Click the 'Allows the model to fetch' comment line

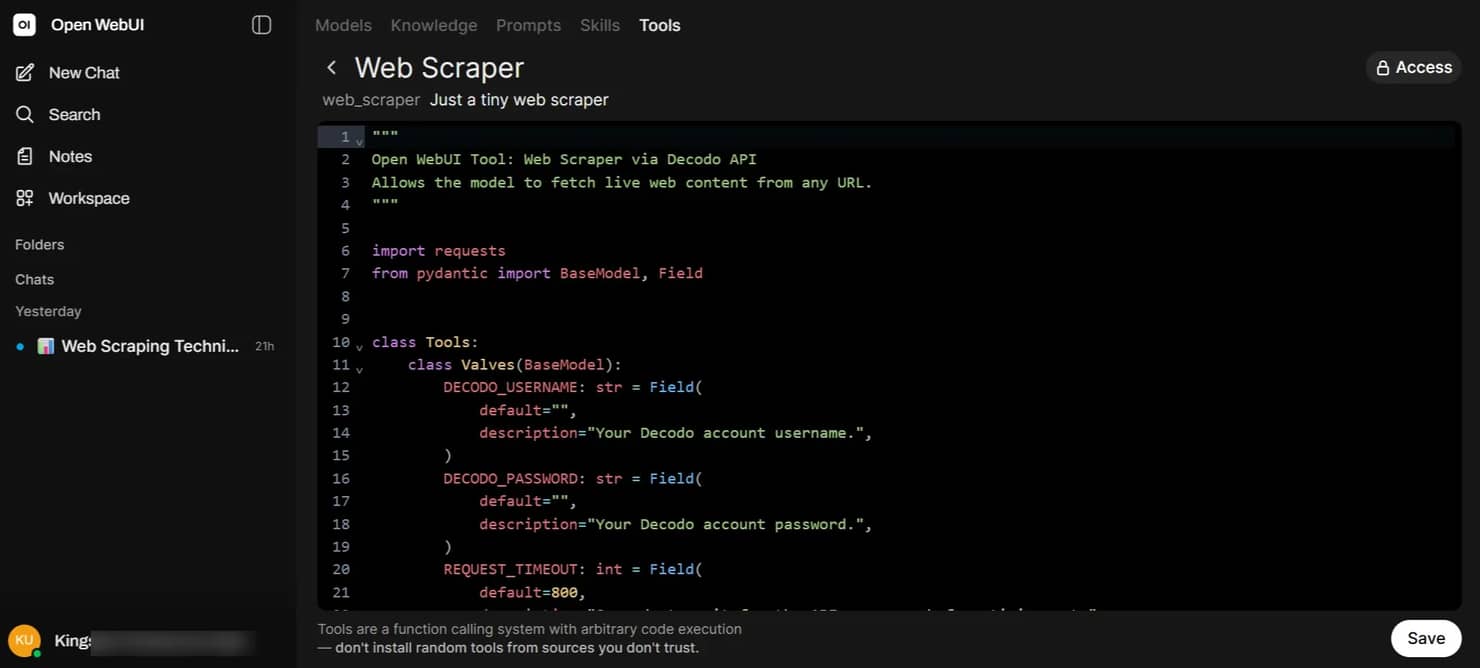[622, 182]
